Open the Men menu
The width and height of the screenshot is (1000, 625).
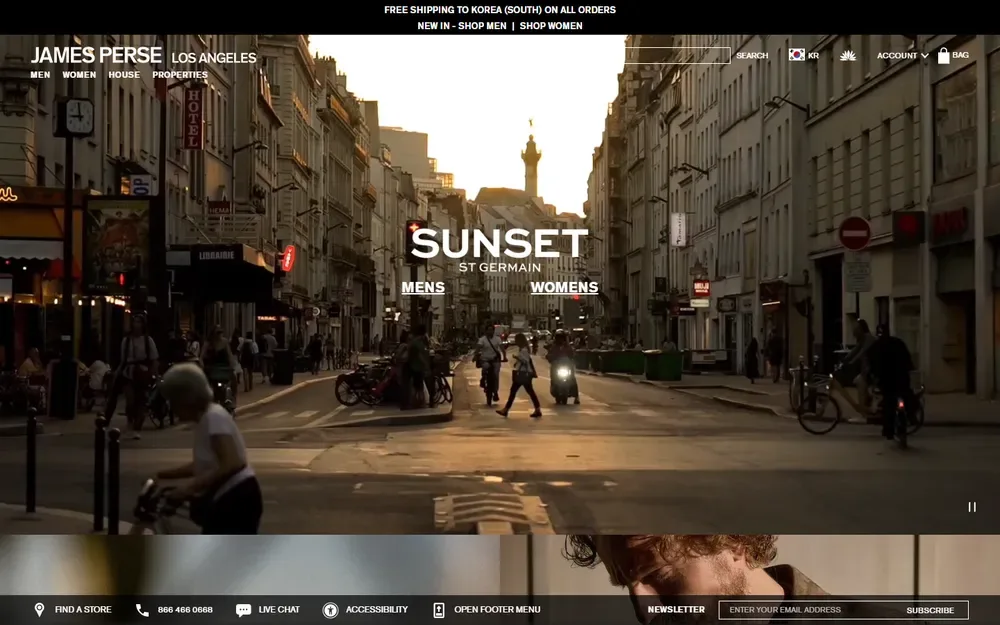[40, 75]
